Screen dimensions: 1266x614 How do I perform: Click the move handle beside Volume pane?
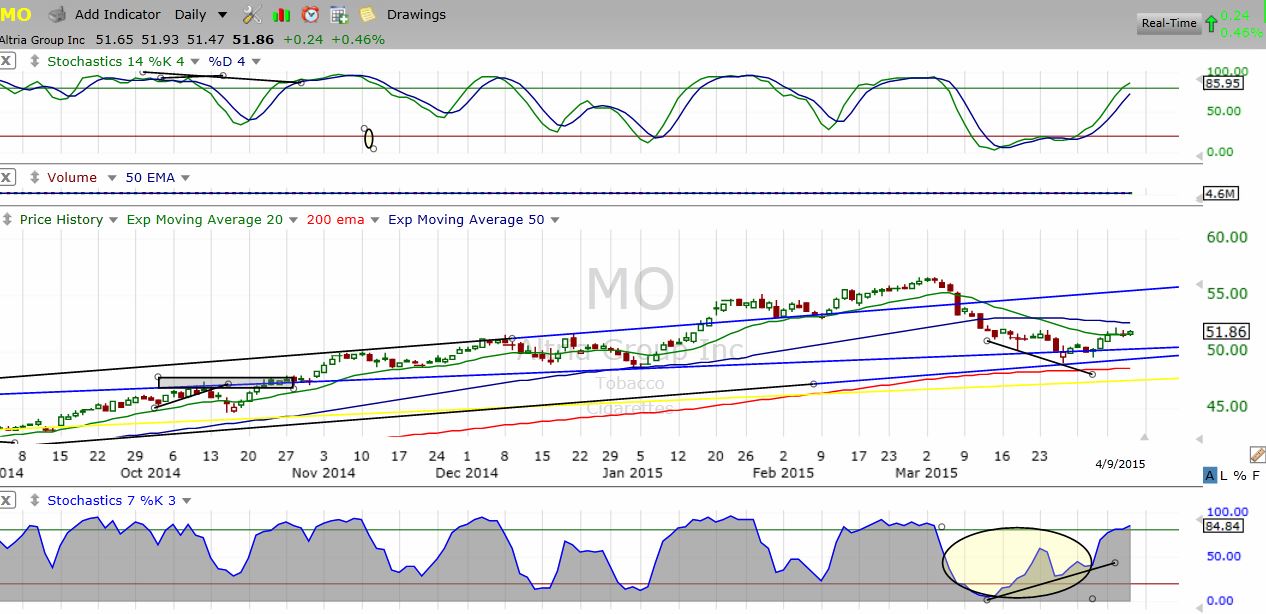pos(36,178)
